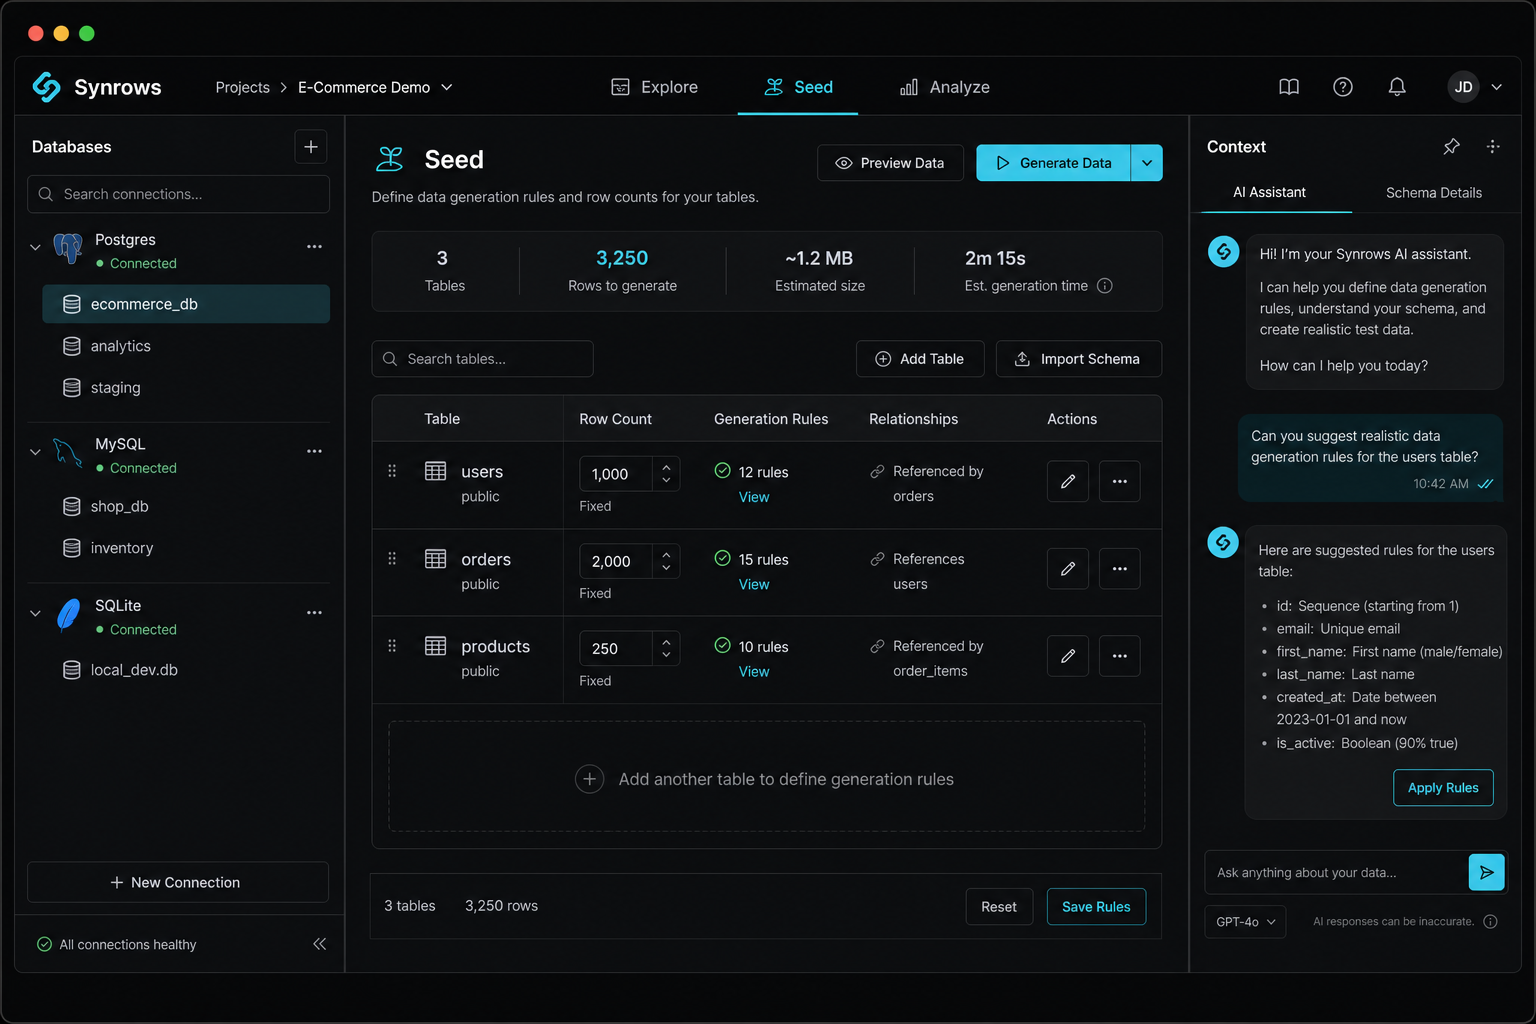
Task: Click Add Table button
Action: (x=920, y=359)
